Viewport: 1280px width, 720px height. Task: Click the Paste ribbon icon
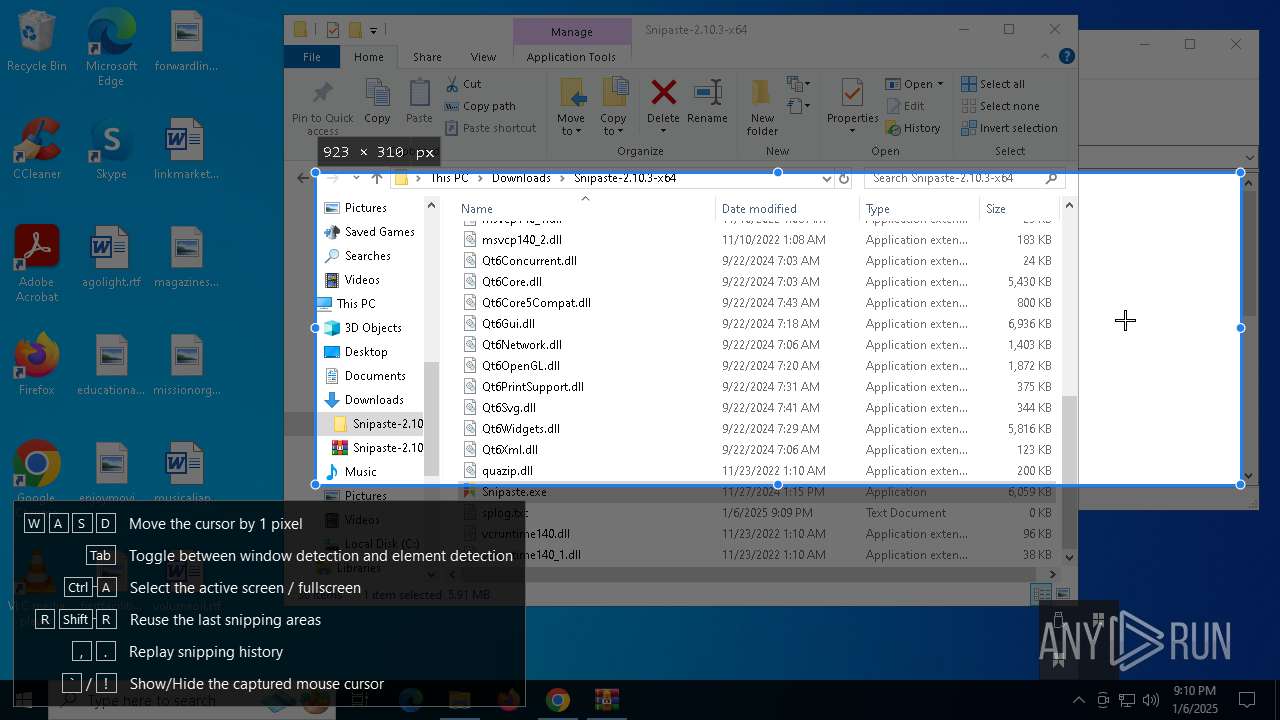[419, 94]
